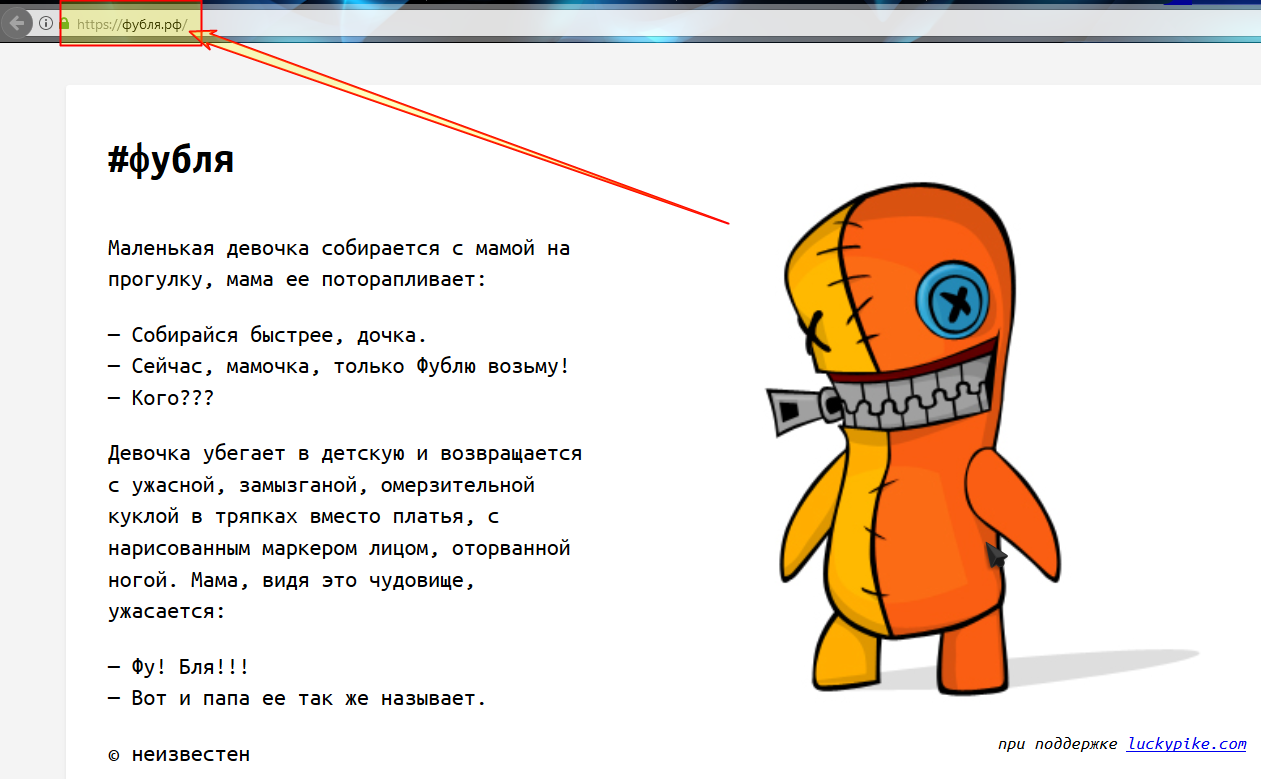Open the luckypike.com link
The image size is (1261, 779).
click(x=1186, y=743)
